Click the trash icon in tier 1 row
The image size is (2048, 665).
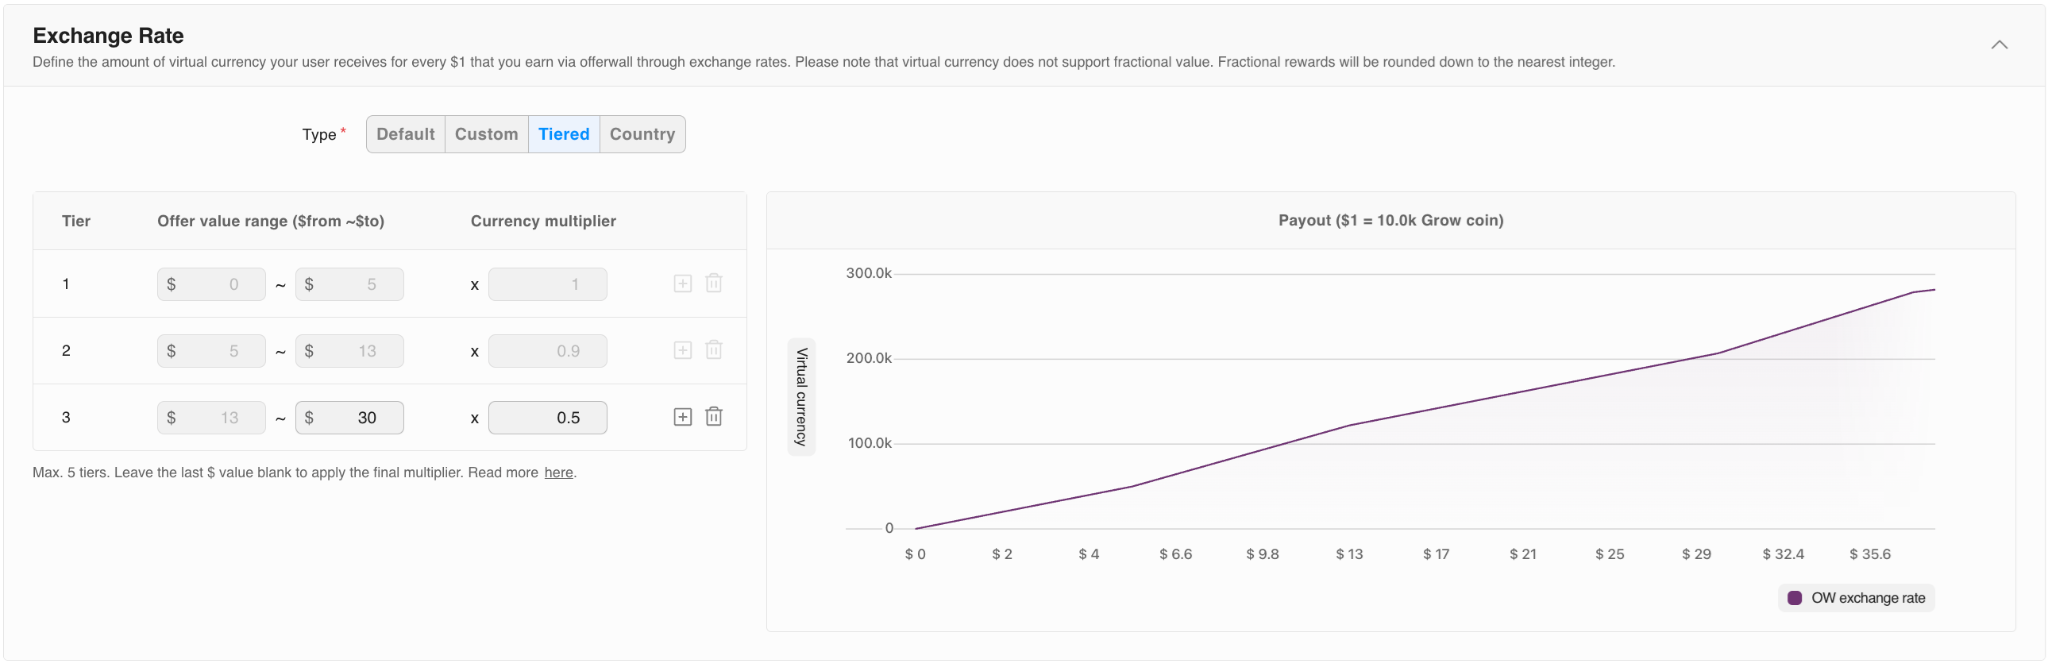click(714, 284)
